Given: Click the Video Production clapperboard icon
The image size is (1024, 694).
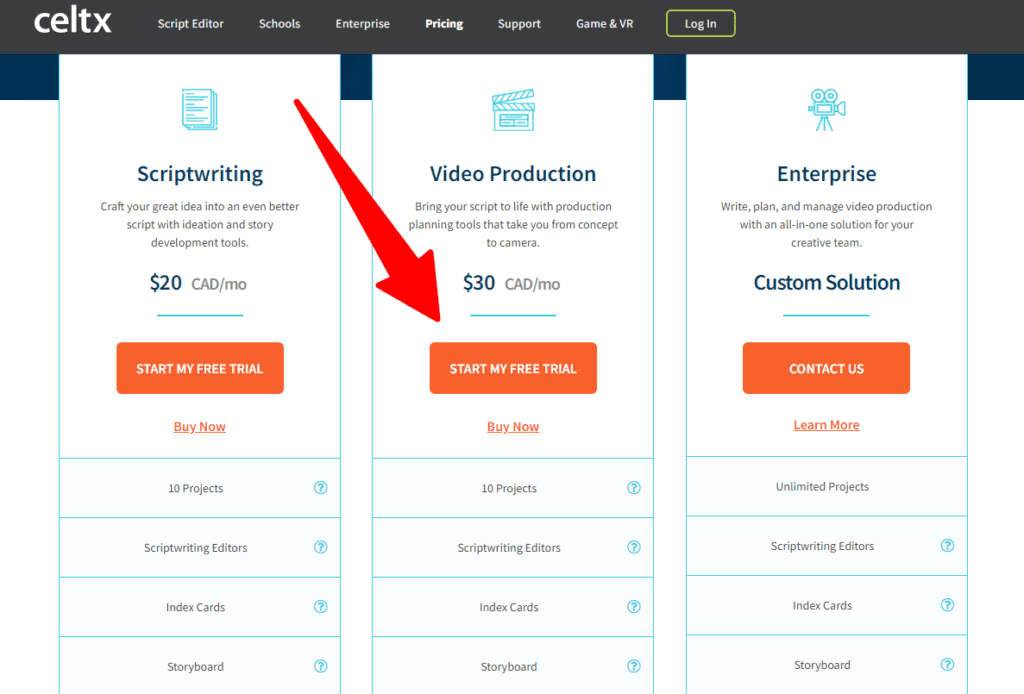Looking at the screenshot, I should [513, 110].
